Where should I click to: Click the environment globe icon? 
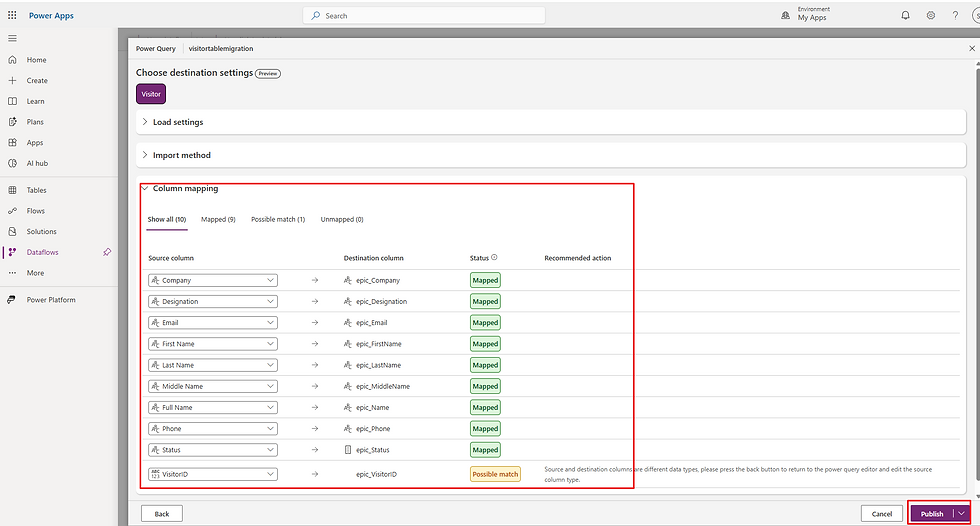pos(786,16)
